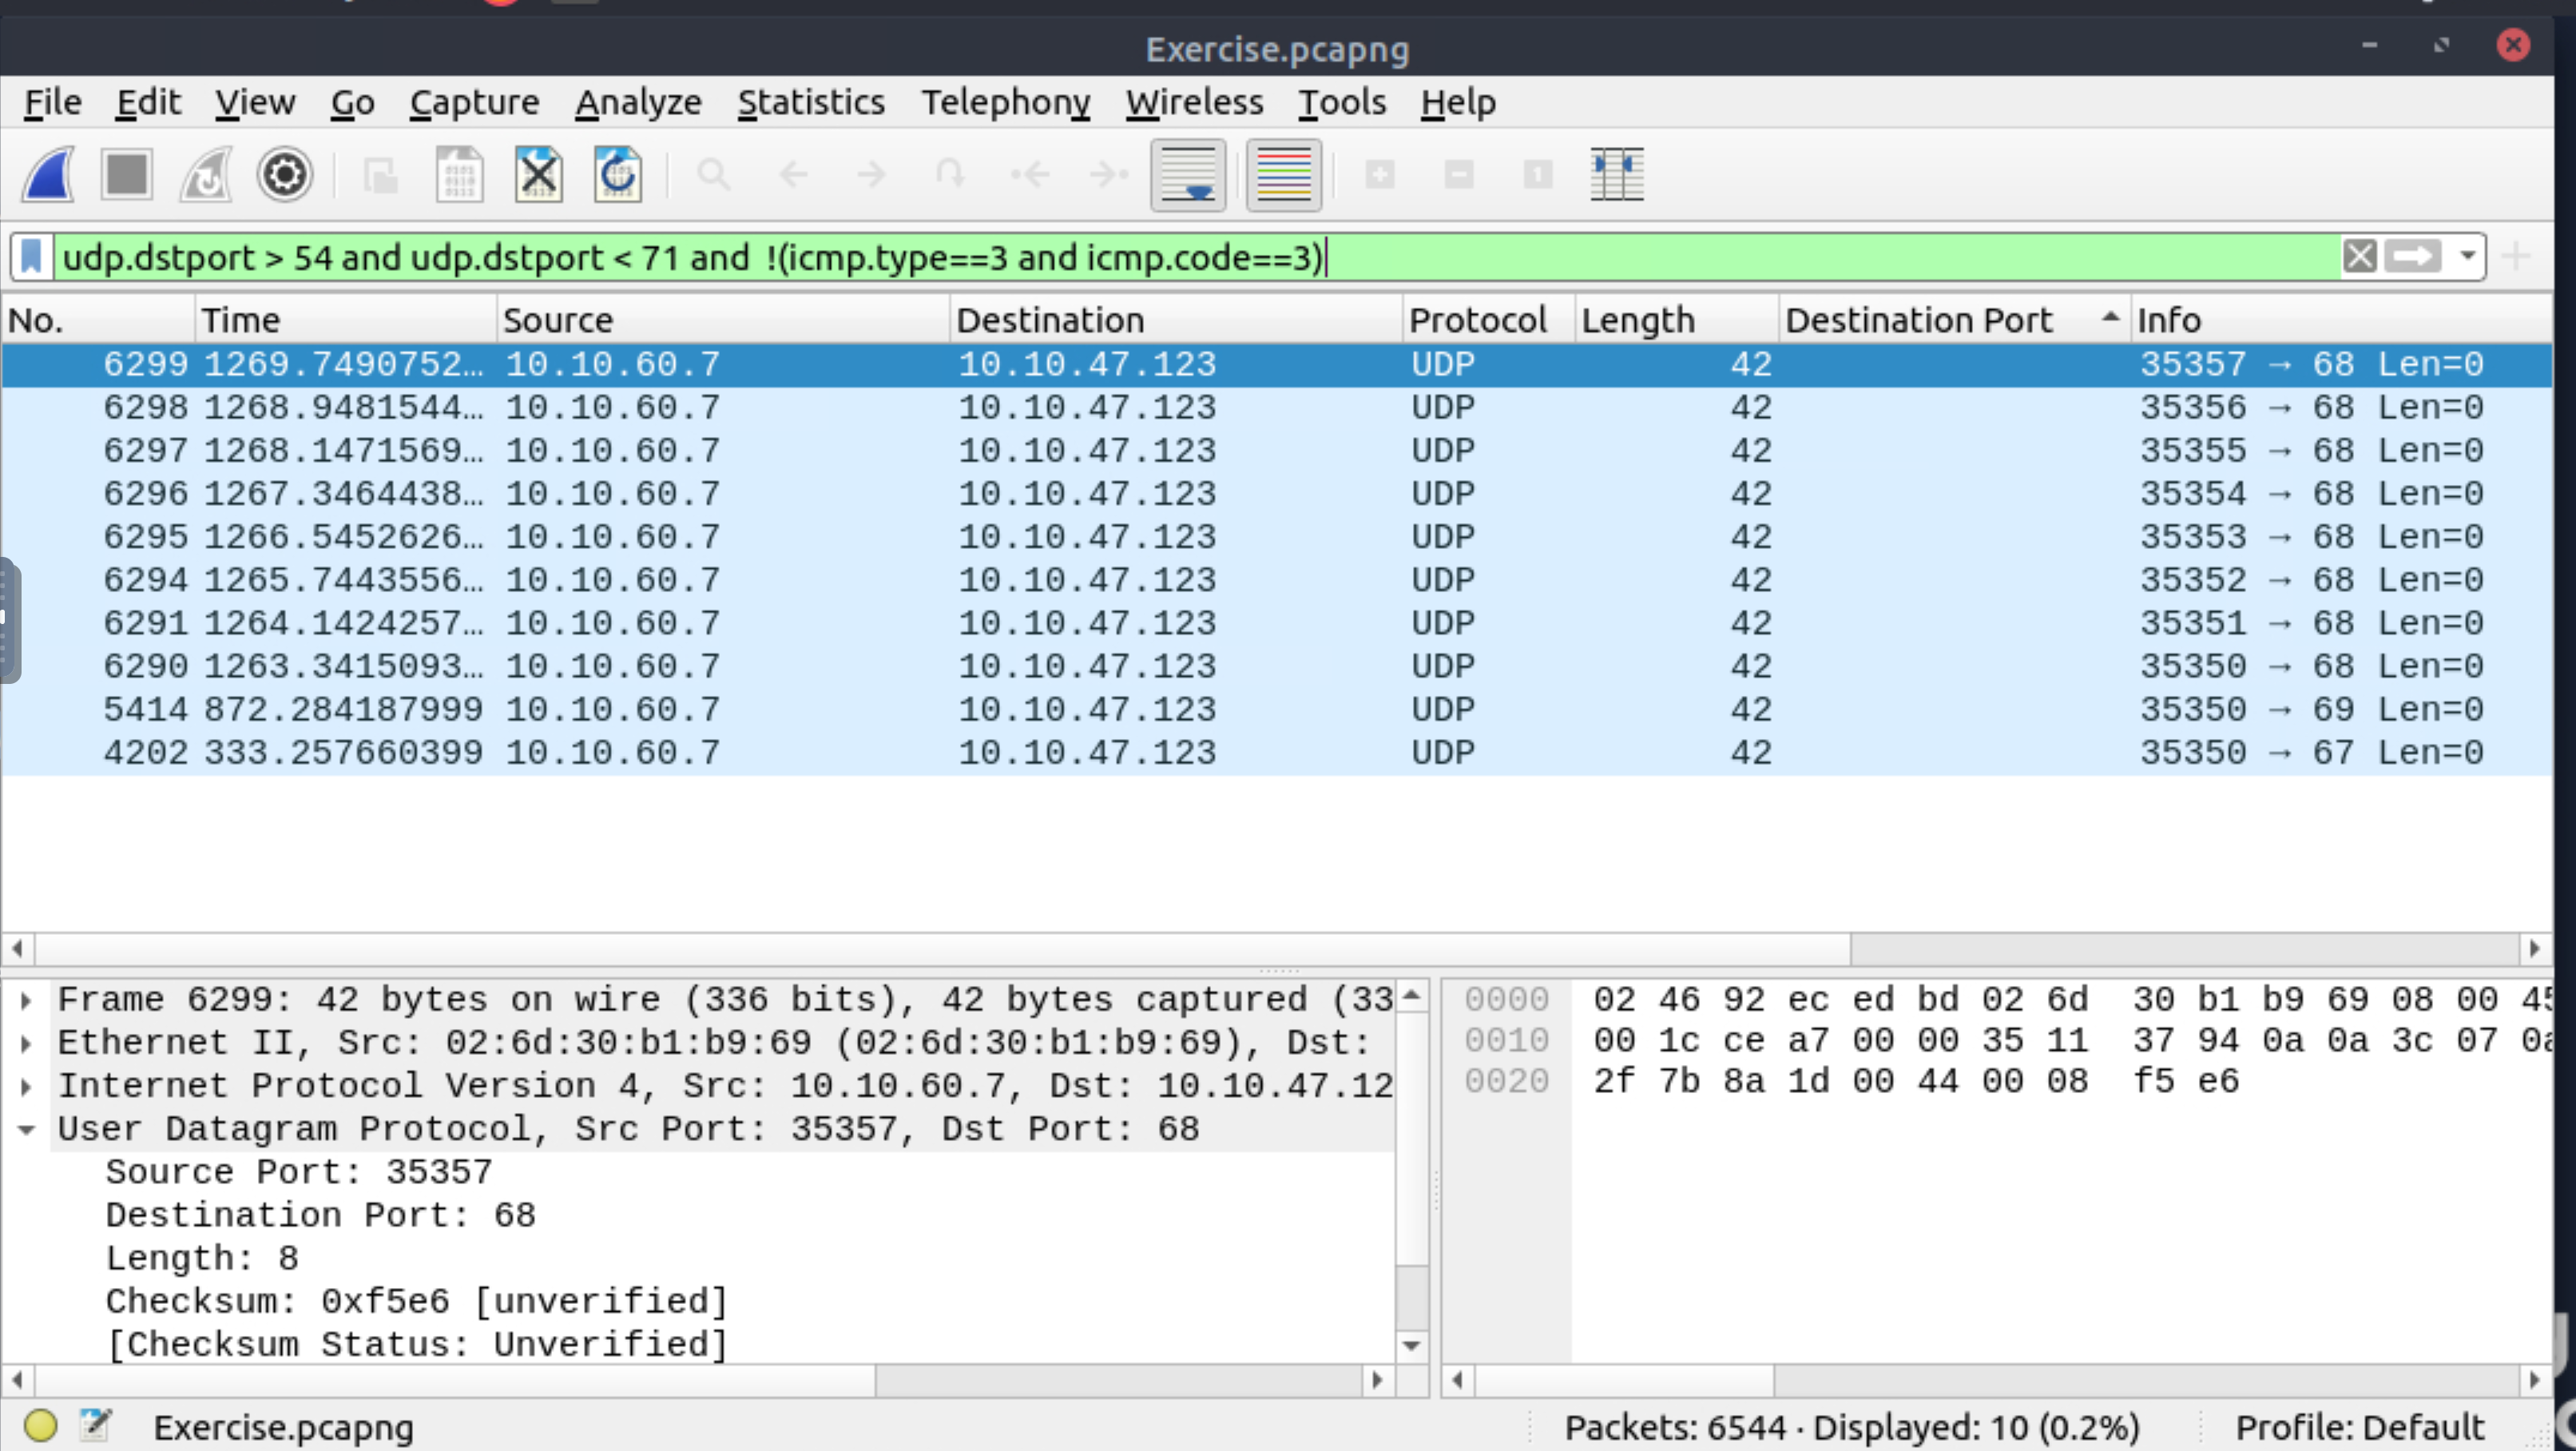Open the Edit menu
This screenshot has width=2576, height=1451.
pyautogui.click(x=148, y=102)
